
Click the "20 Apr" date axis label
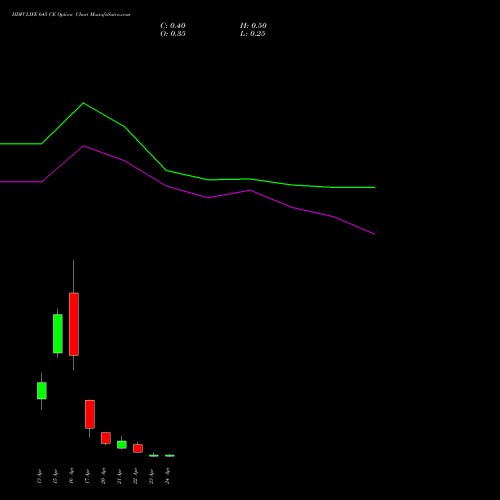coord(103,476)
